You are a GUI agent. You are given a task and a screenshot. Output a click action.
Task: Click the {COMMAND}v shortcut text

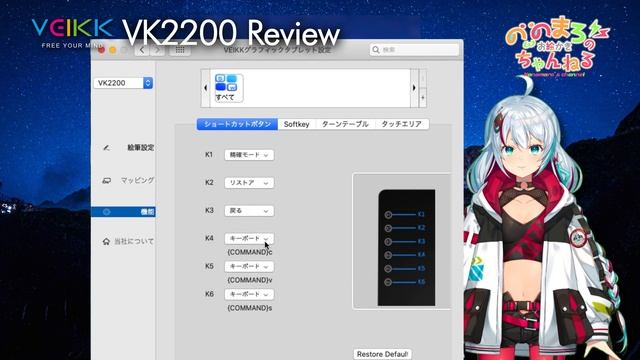pos(250,280)
